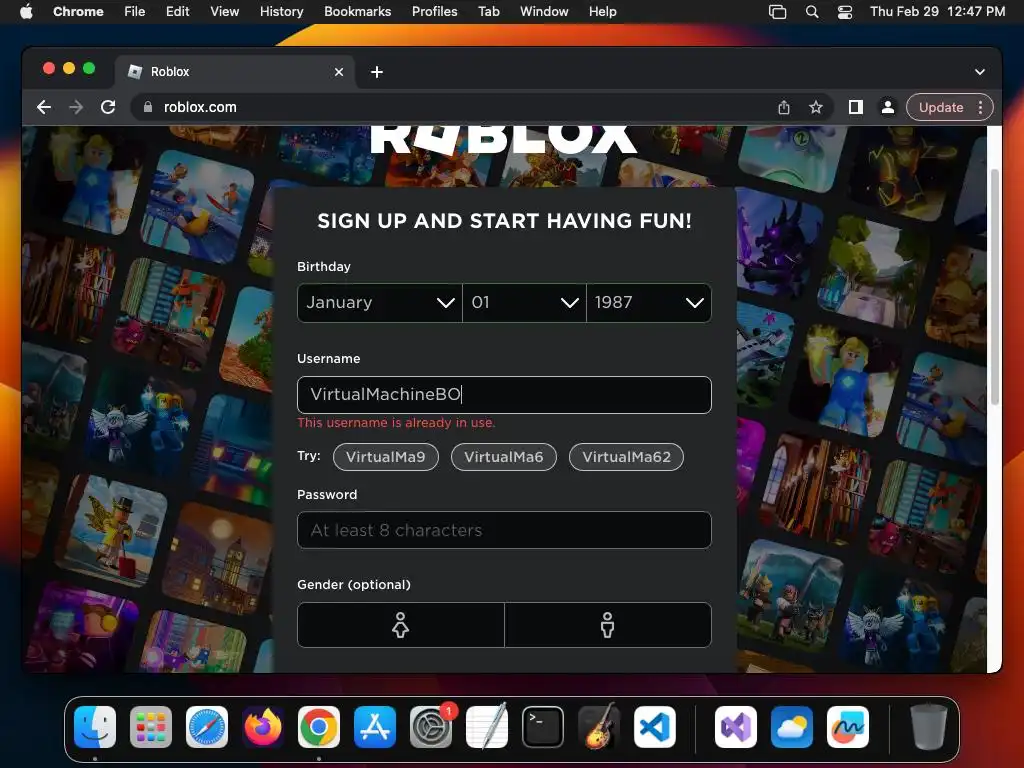1024x768 pixels.
Task: Open the Chrome application menu
Action: point(78,11)
